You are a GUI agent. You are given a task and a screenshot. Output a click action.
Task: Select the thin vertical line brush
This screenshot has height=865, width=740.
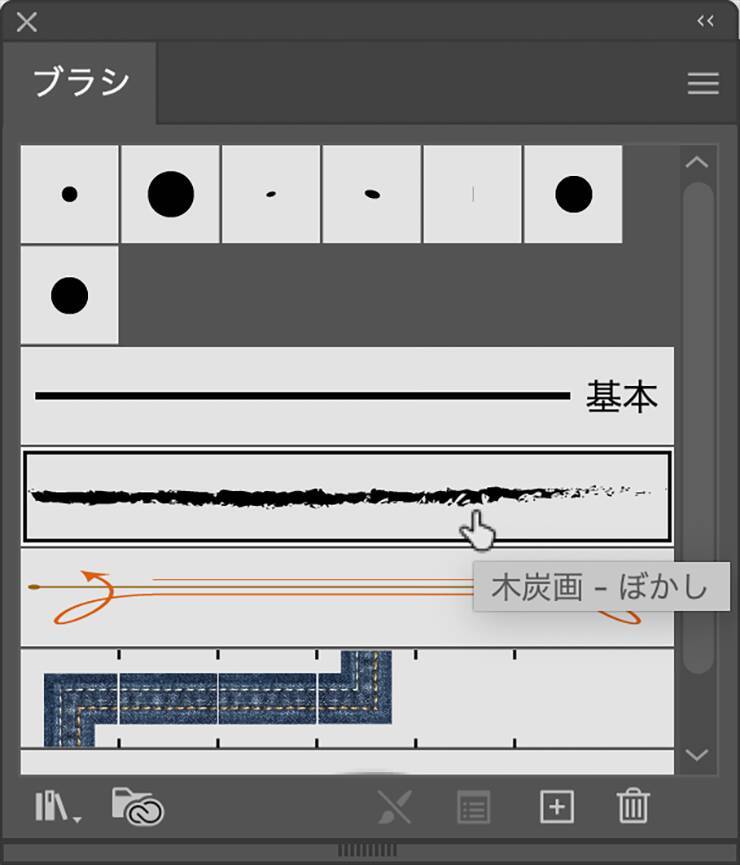(x=472, y=194)
